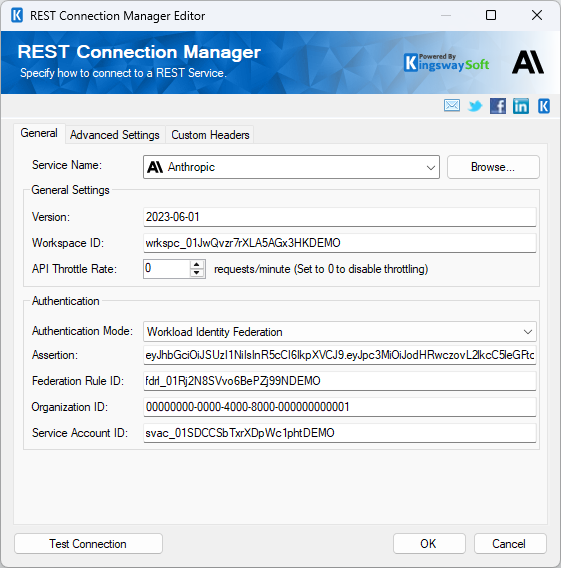This screenshot has width=561, height=568.
Task: Close the REST Connection Manager Editor window
Action: click(x=537, y=15)
